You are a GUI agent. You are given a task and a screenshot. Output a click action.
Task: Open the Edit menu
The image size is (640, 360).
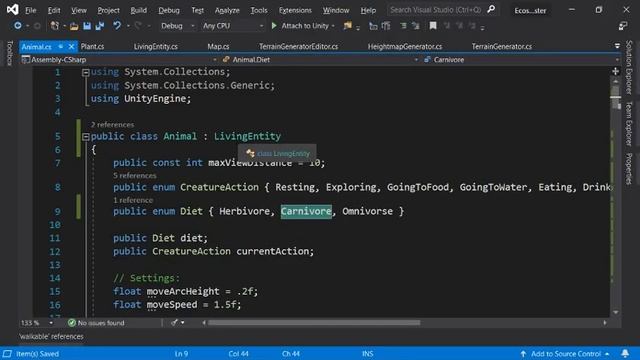[x=54, y=10]
